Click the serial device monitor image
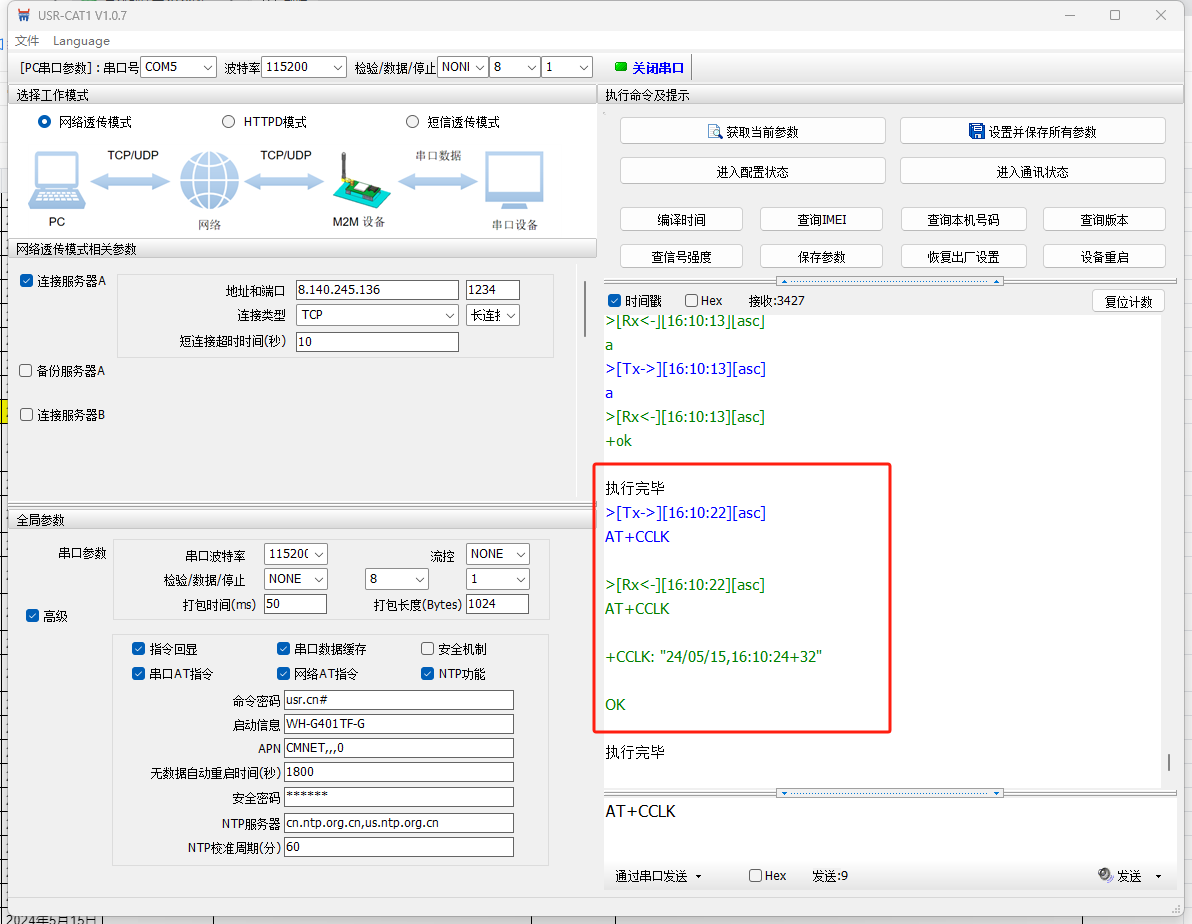Screen dimensions: 1192x924 (514, 183)
